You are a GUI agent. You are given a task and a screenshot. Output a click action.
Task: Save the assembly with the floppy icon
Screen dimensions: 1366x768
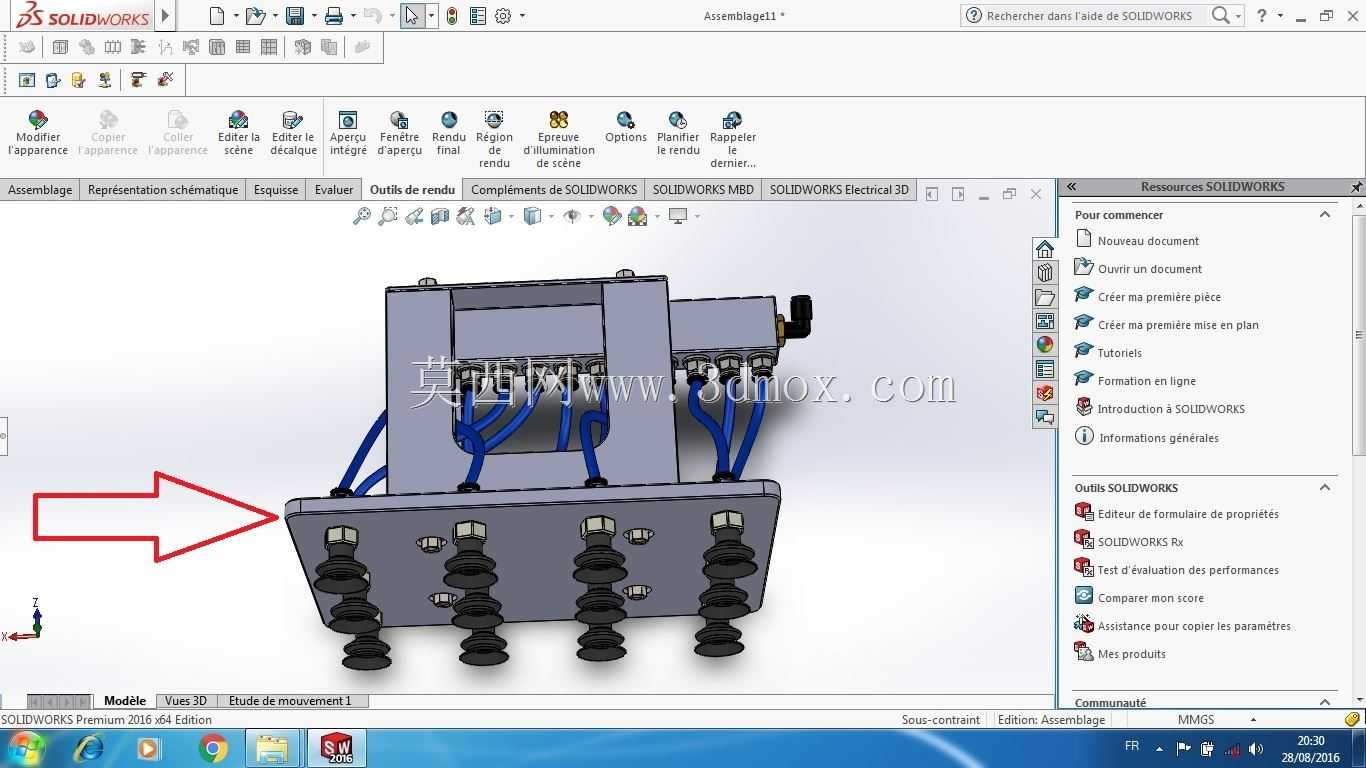coord(295,16)
